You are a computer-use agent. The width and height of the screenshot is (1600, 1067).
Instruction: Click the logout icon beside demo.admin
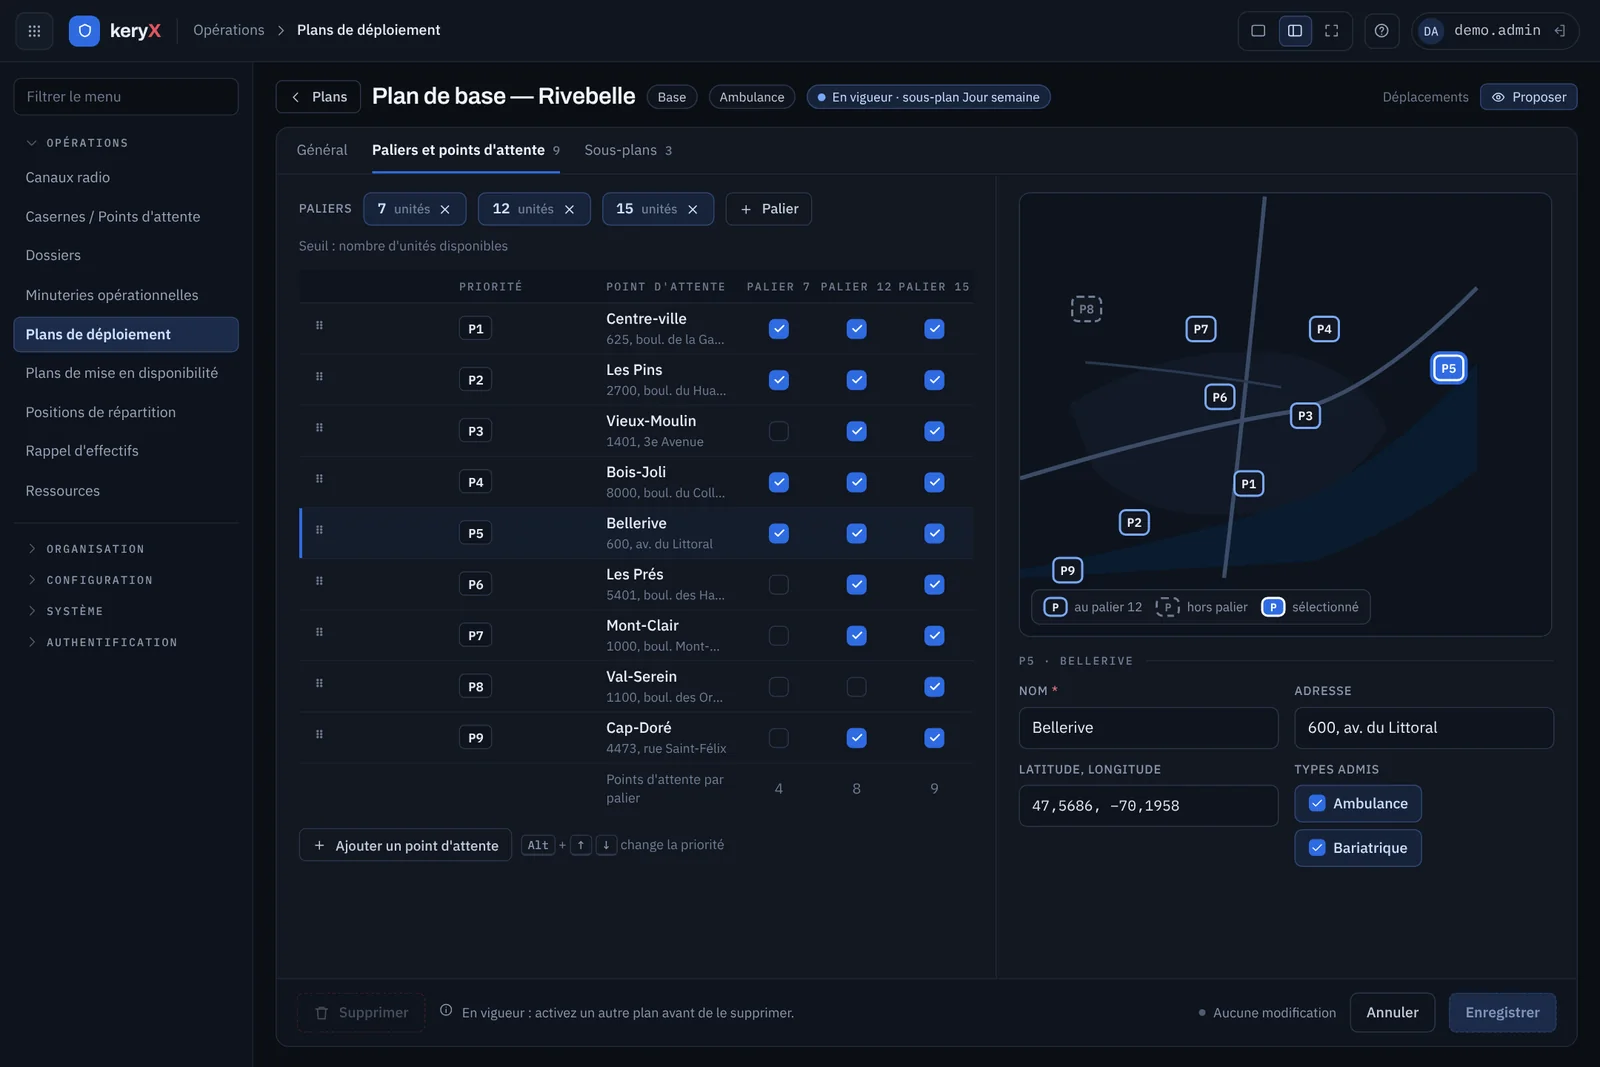[x=1559, y=31]
